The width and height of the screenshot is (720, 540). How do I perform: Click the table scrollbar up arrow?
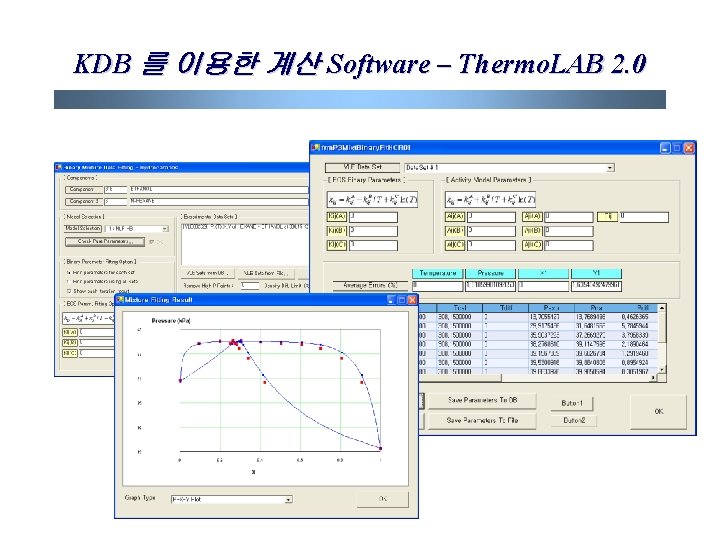[662, 308]
